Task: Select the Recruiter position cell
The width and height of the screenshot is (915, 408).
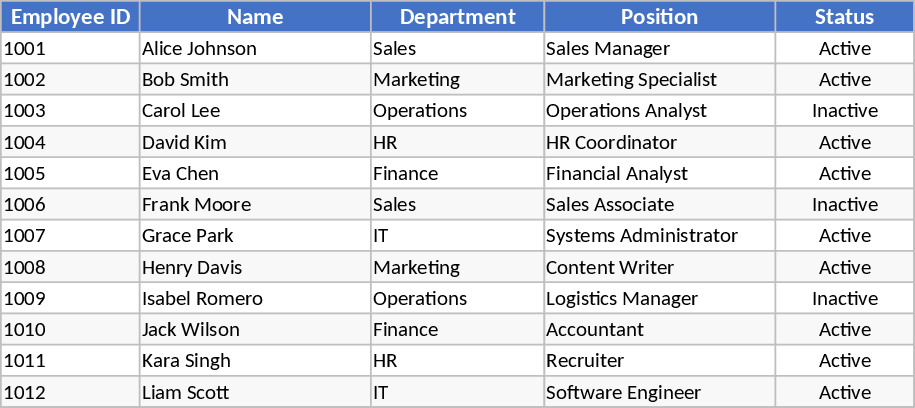Action: click(585, 361)
